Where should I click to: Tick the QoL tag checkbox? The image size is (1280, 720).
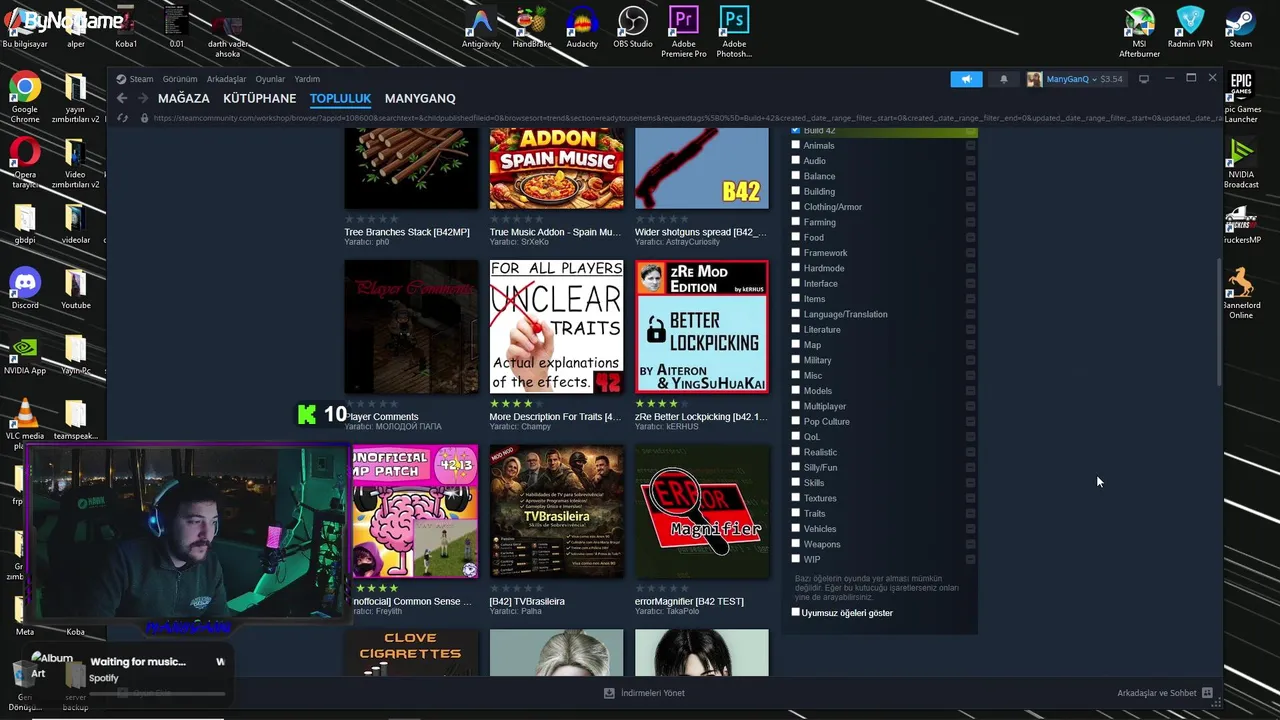[796, 436]
